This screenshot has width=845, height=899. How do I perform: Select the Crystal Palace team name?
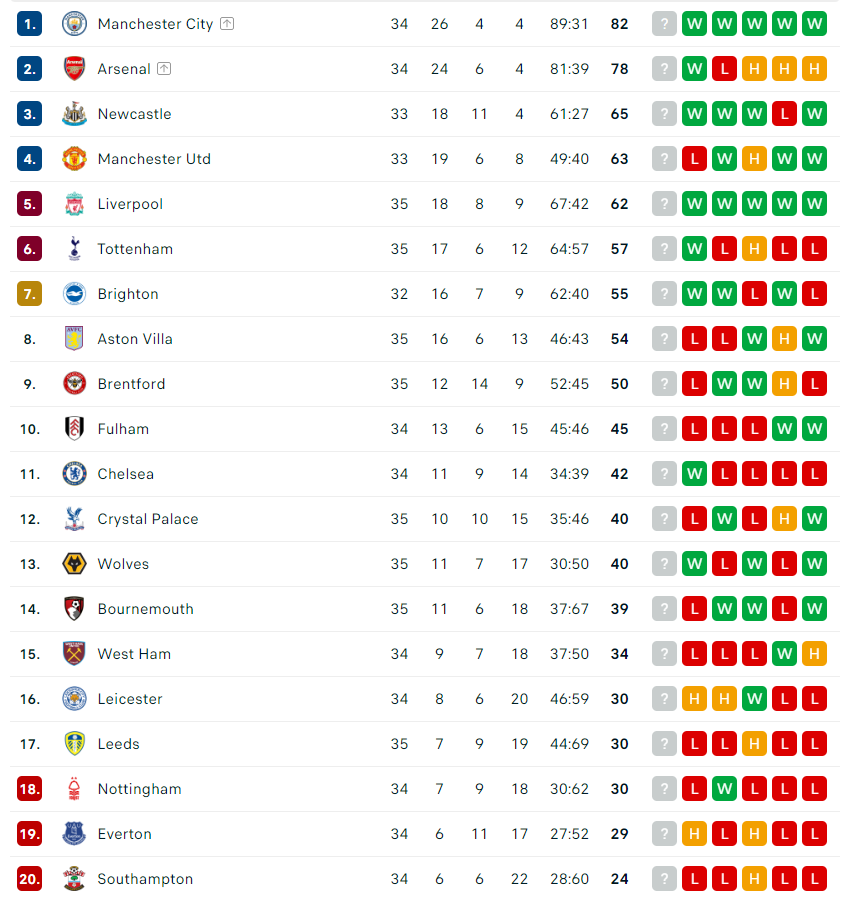pyautogui.click(x=148, y=519)
